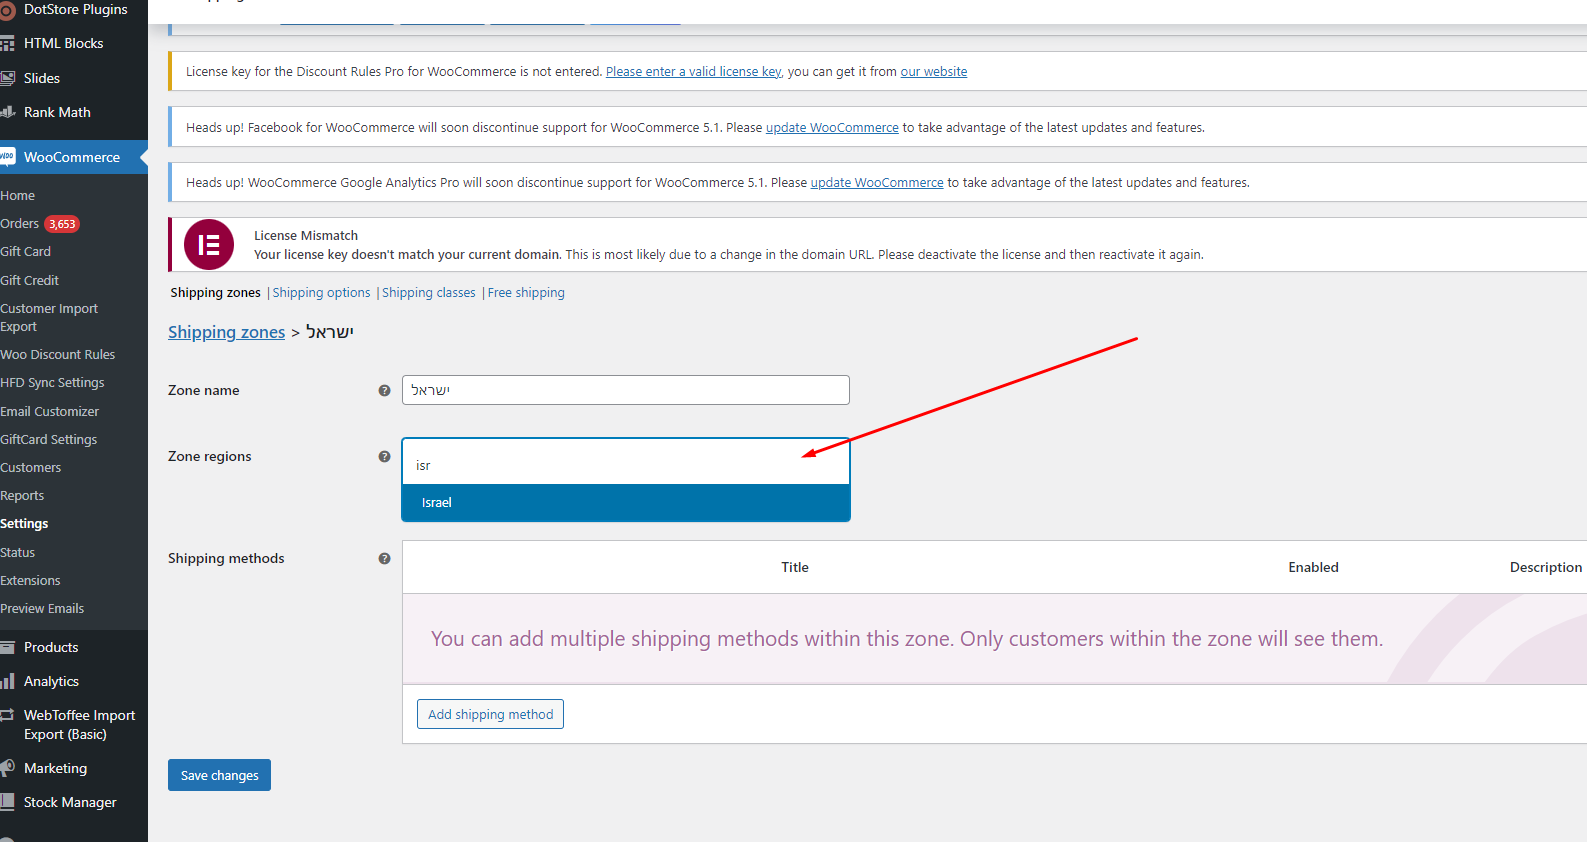Image resolution: width=1587 pixels, height=842 pixels.
Task: Open the Shipping options tab
Action: (x=321, y=293)
